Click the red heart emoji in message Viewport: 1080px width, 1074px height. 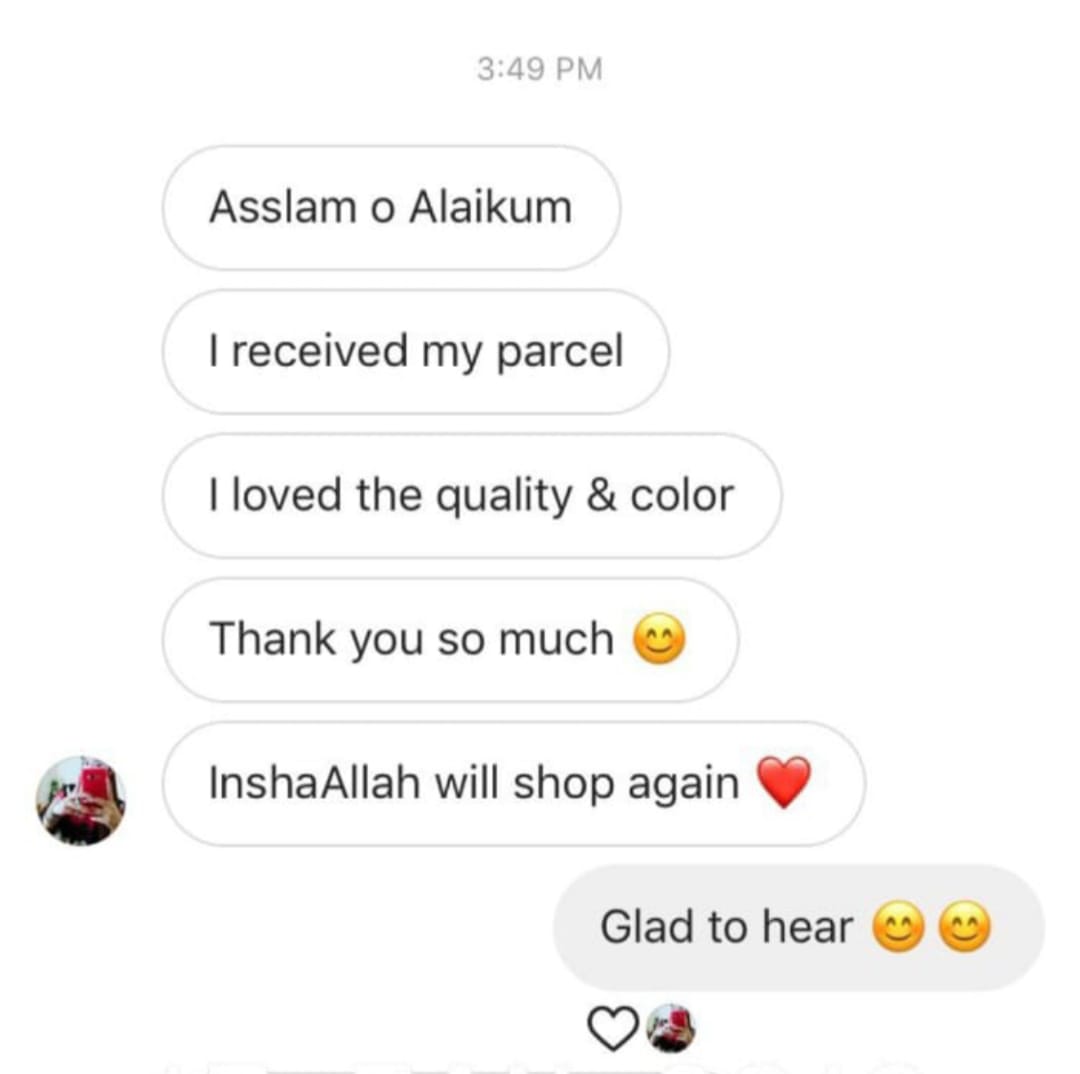(x=784, y=783)
